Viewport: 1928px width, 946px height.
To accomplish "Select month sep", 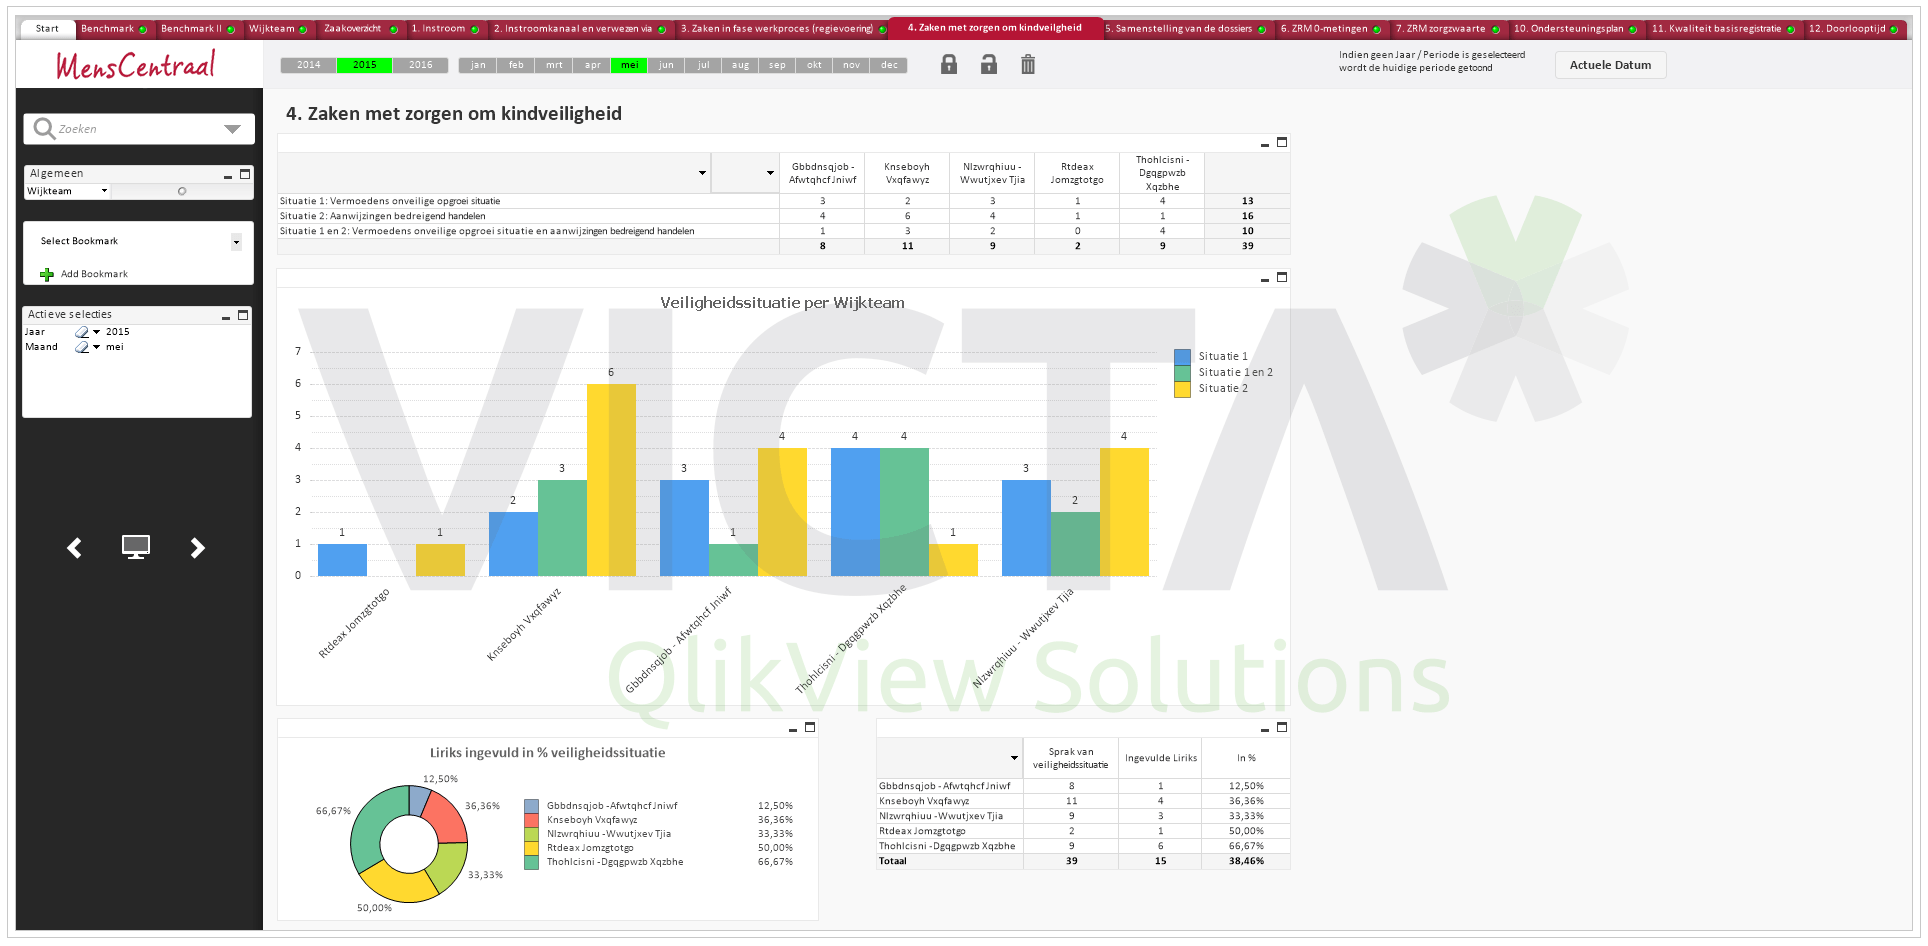I will pyautogui.click(x=777, y=65).
